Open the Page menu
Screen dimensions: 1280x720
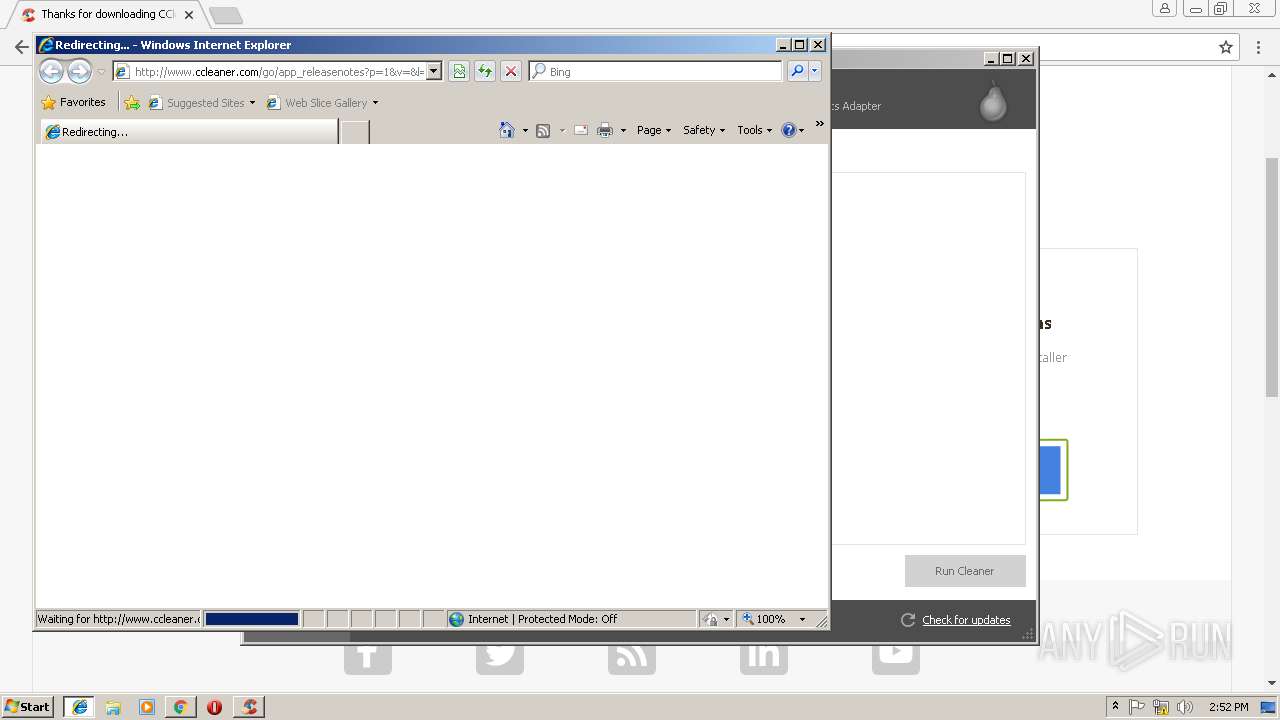(x=654, y=130)
